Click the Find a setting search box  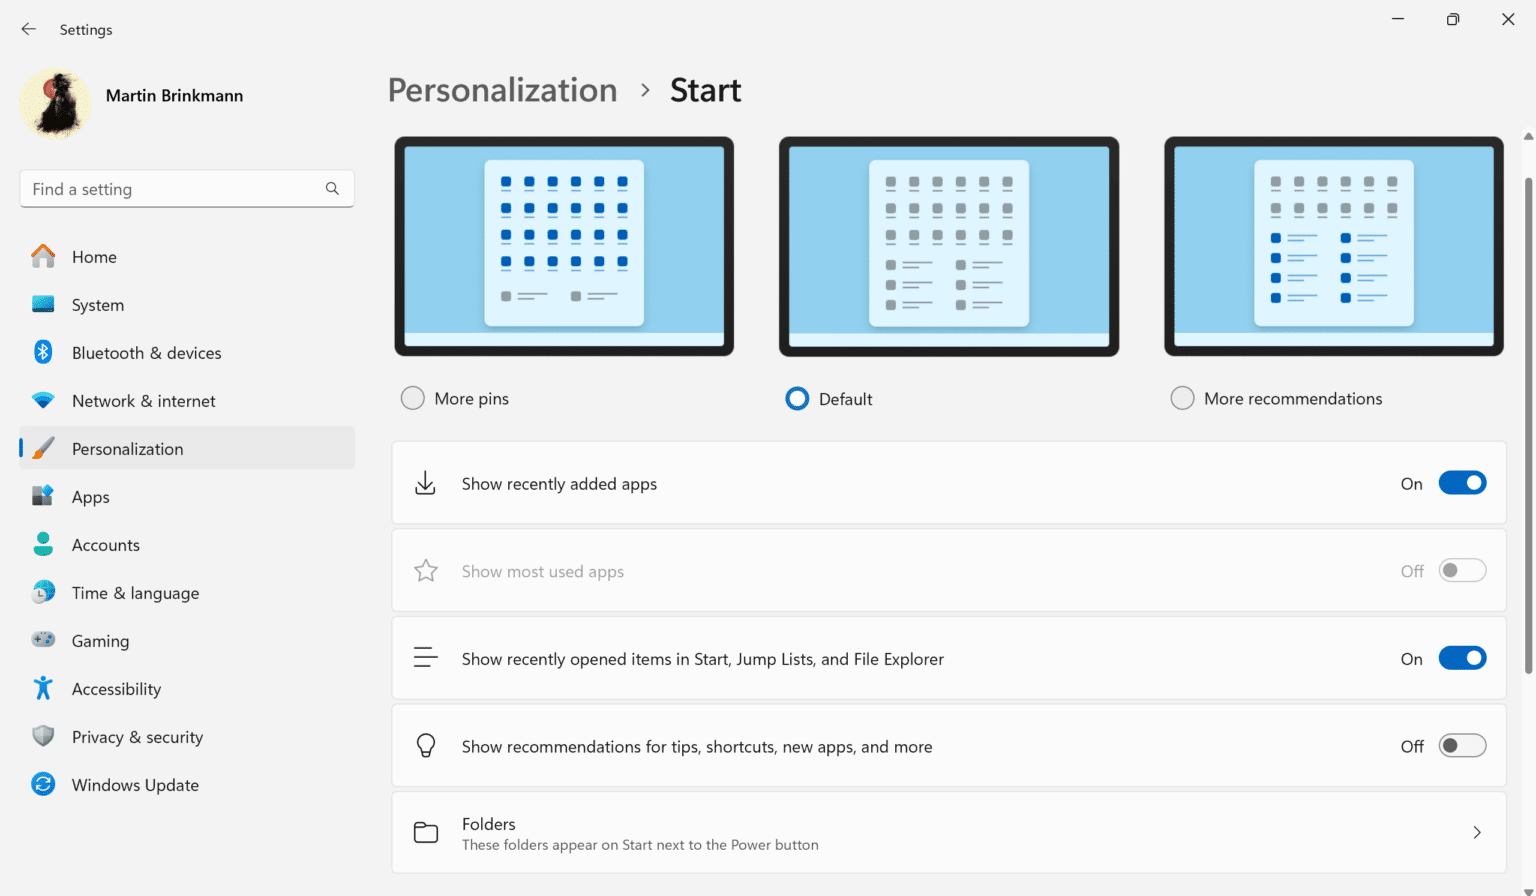click(x=186, y=188)
